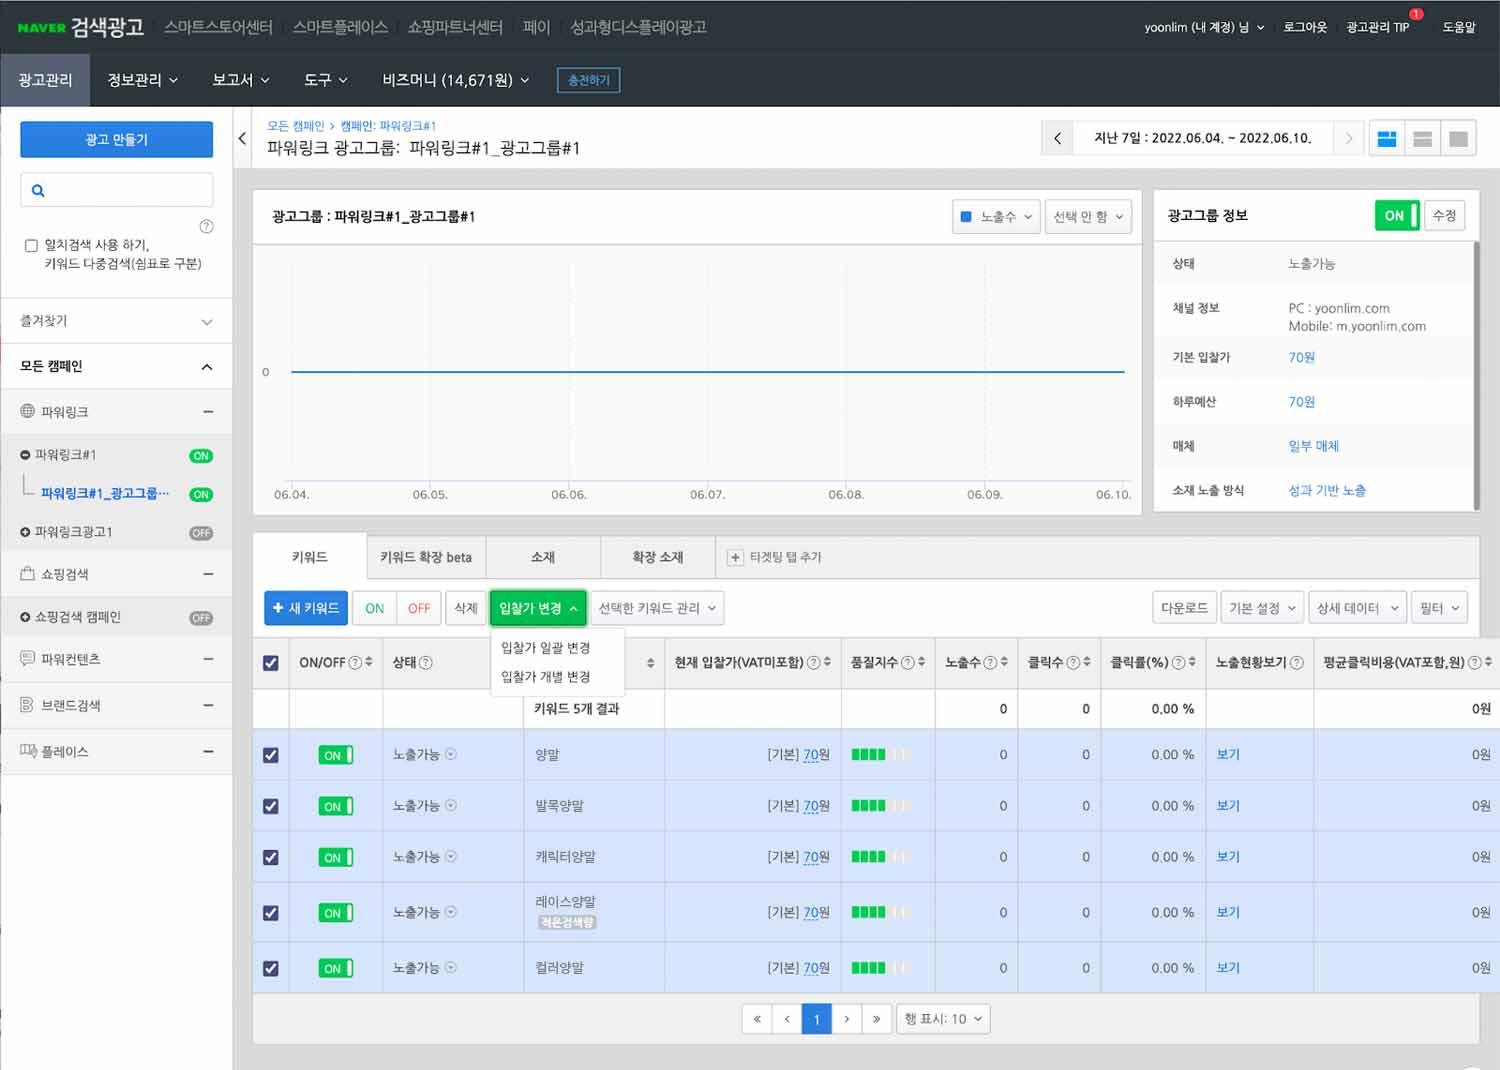Click plus icon to add targeting tab
The image size is (1500, 1070).
click(x=735, y=558)
